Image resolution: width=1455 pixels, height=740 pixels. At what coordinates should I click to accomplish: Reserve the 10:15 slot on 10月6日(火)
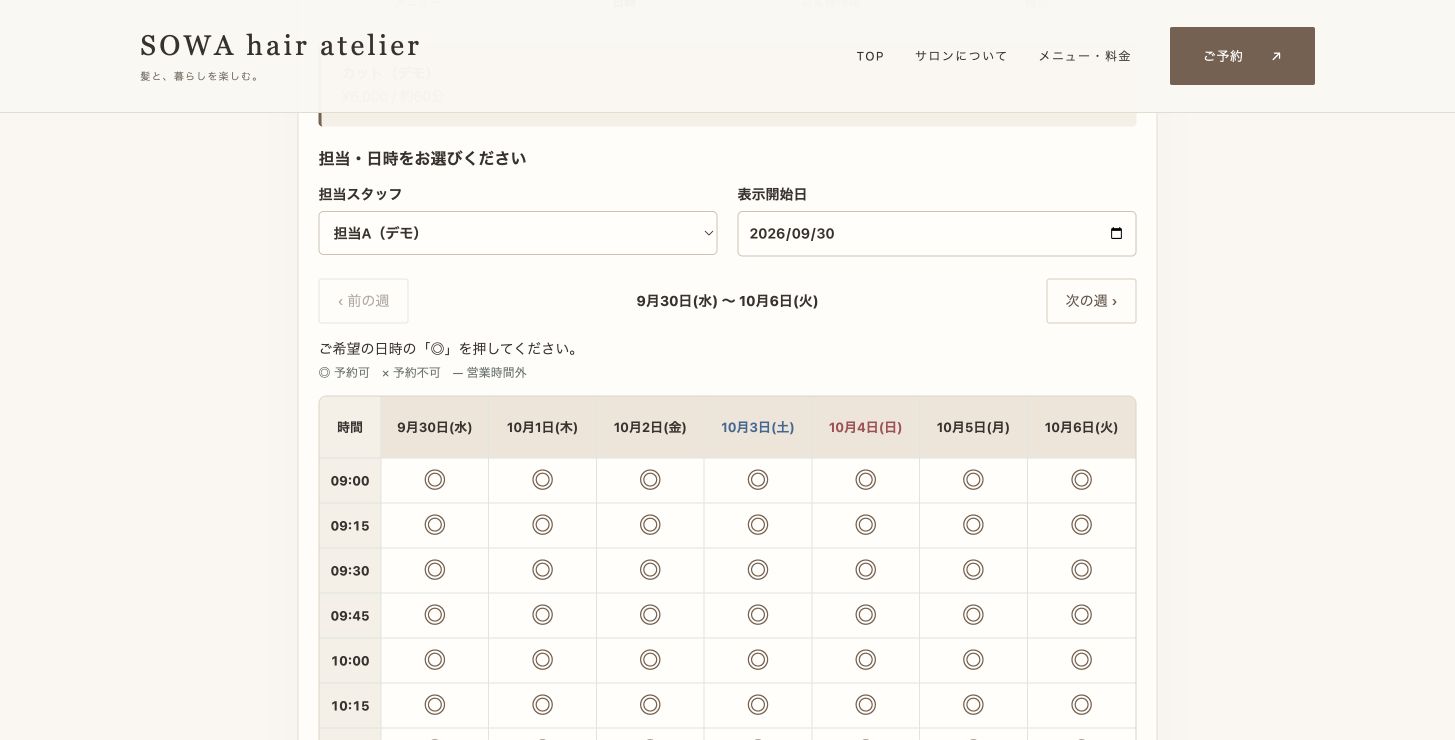tap(1081, 705)
